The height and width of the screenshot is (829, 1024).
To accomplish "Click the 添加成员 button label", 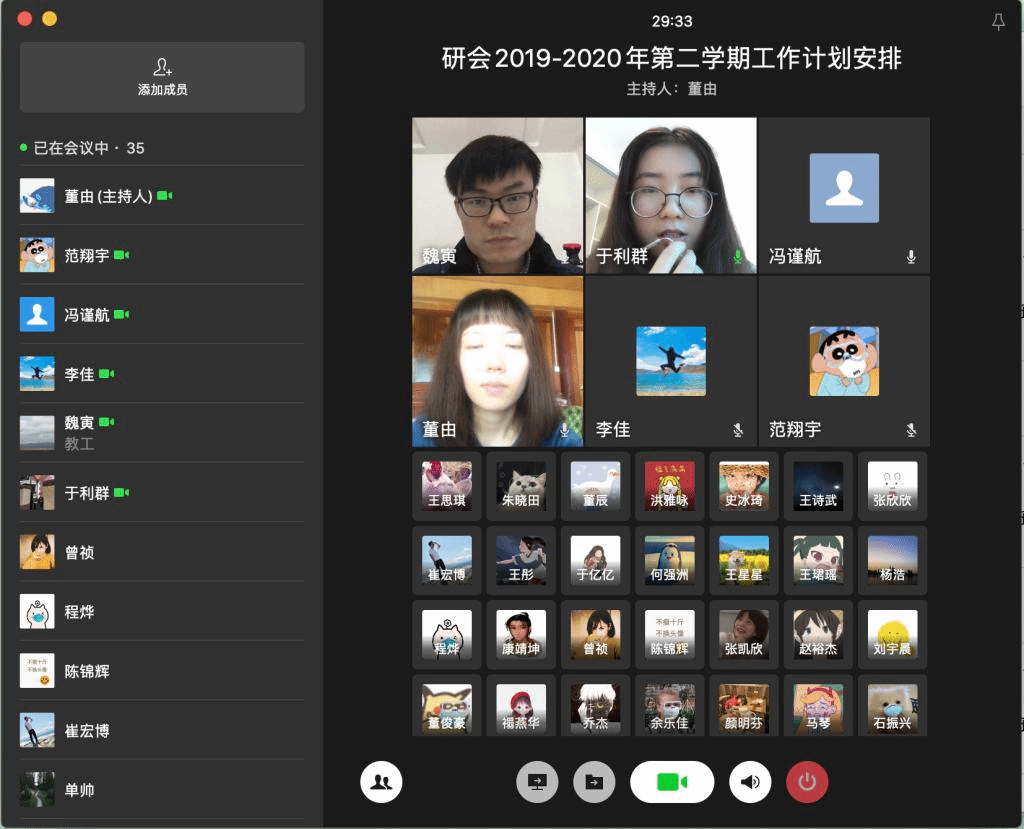I will tap(162, 89).
